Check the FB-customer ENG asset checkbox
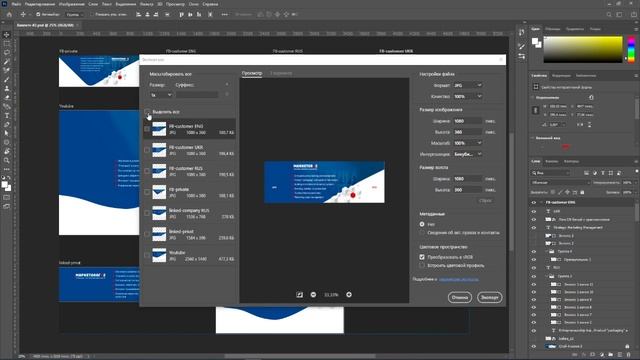 [147, 129]
